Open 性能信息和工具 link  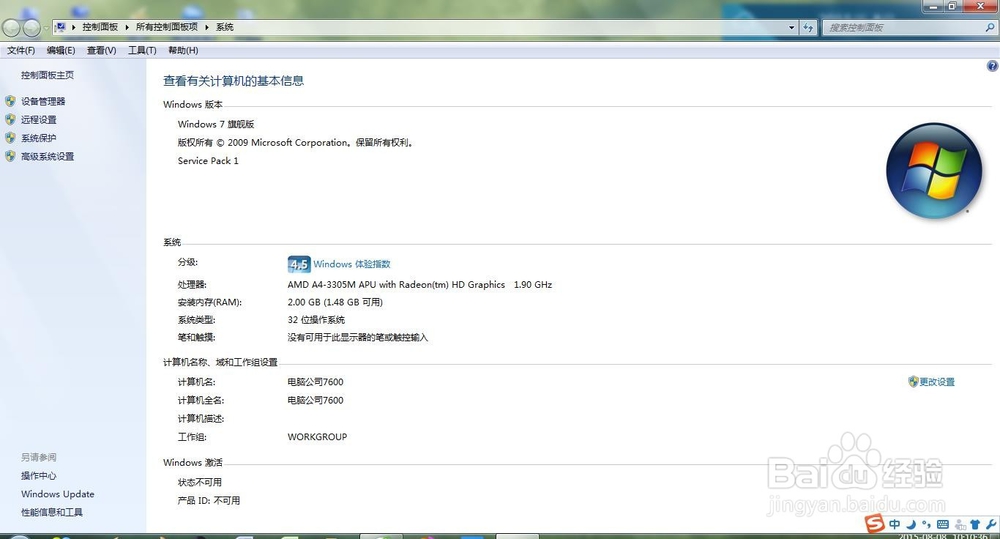click(x=52, y=512)
